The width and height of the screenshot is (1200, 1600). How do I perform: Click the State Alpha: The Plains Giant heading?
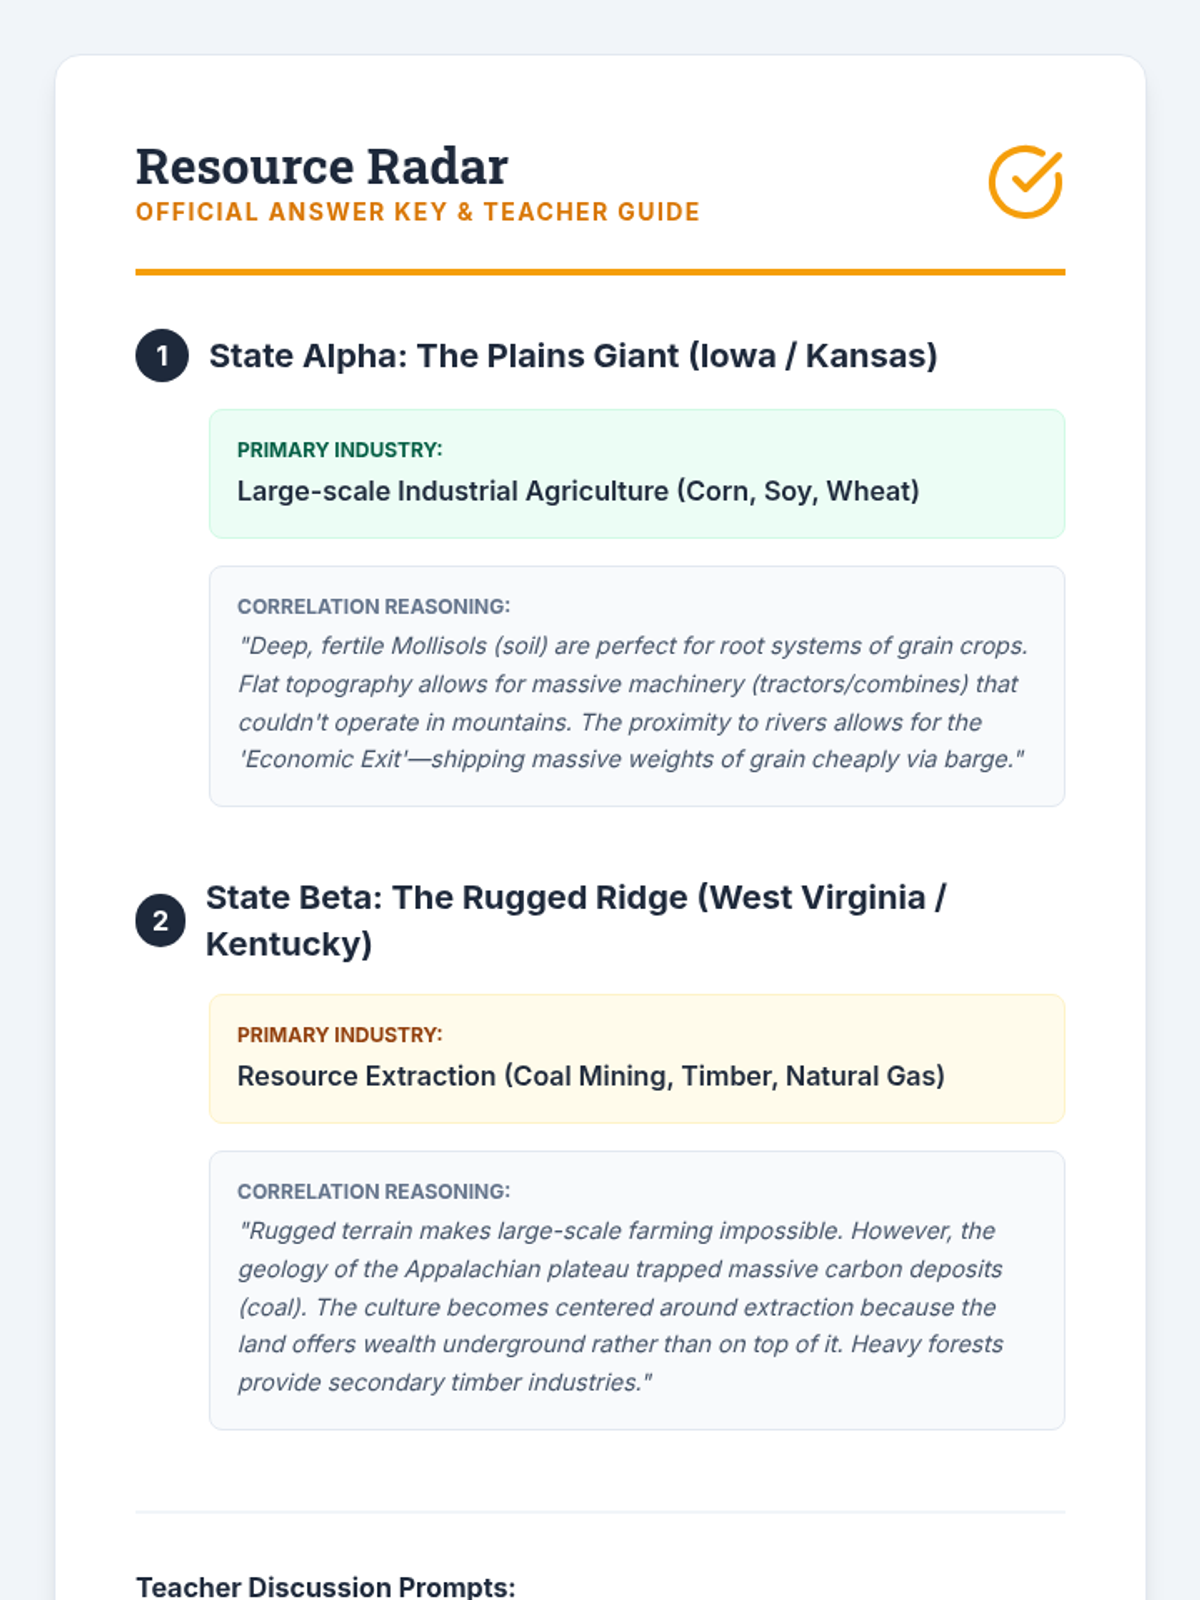573,356
